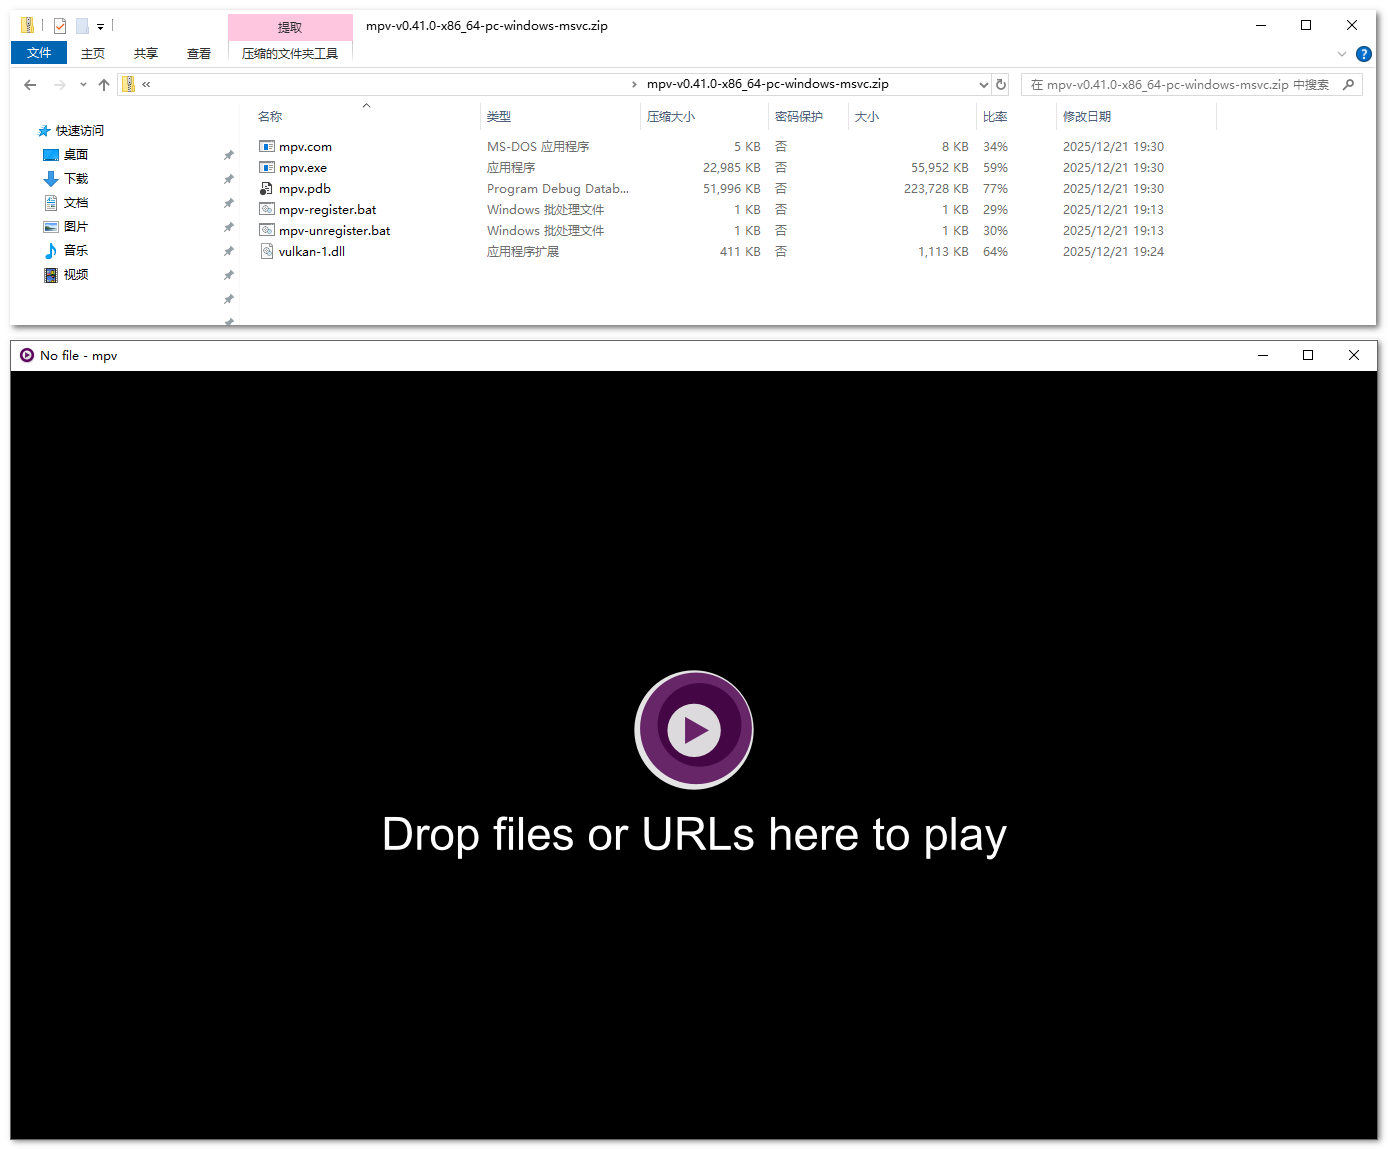Click the mpv.pdb file icon
Screen dimensions: 1388x1149
pyautogui.click(x=267, y=189)
